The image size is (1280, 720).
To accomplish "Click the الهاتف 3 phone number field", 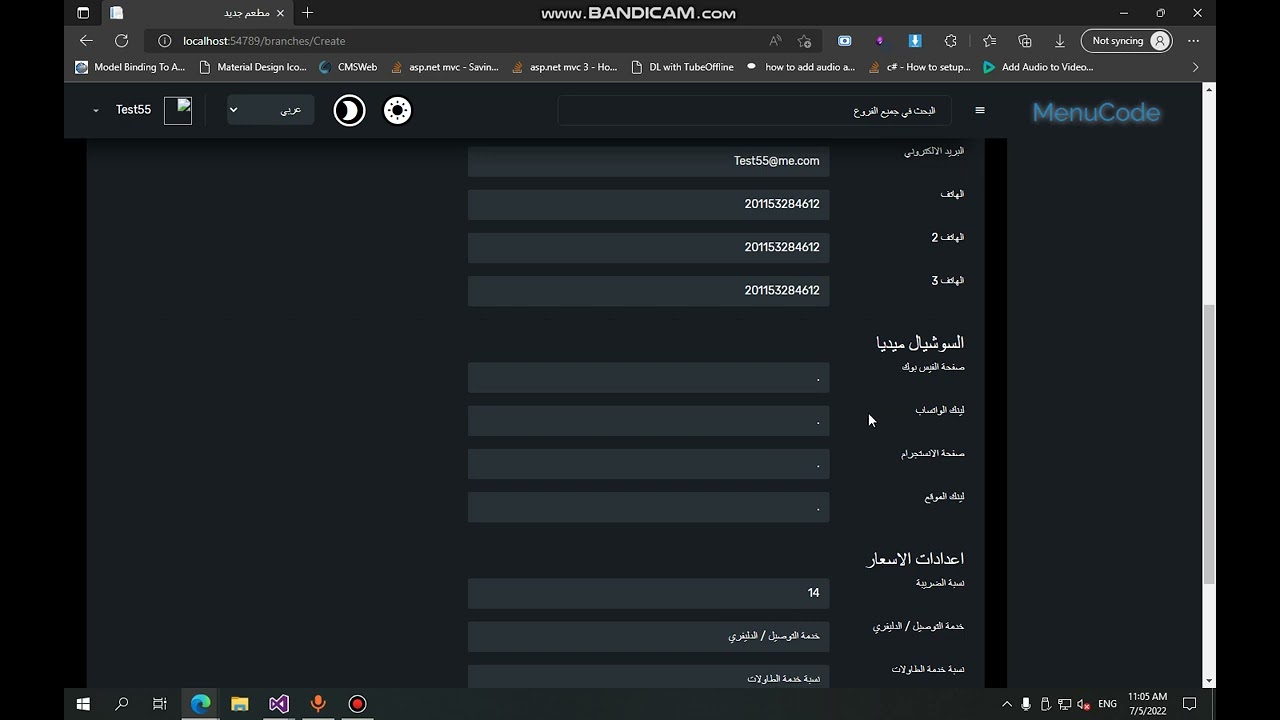I will click(x=648, y=290).
